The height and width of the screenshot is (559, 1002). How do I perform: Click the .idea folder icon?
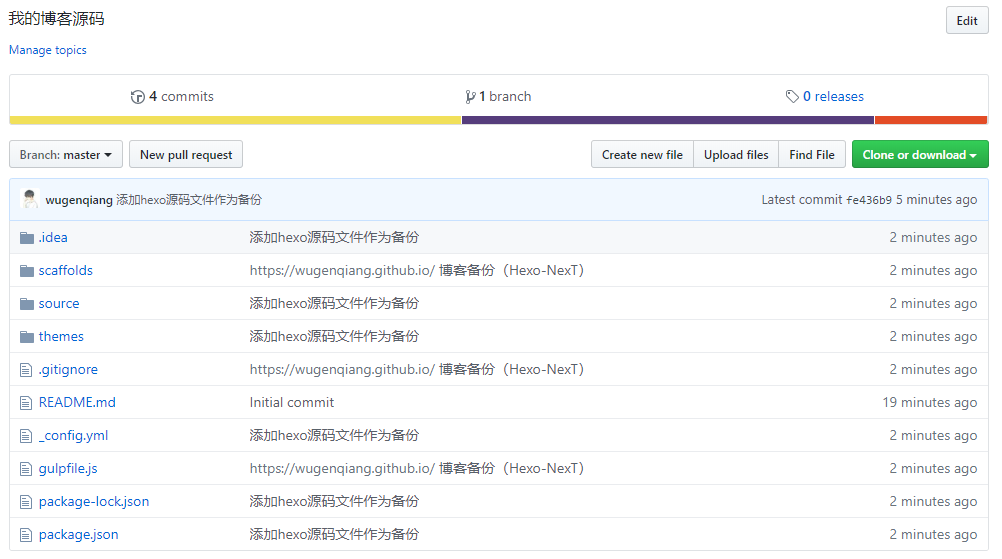pos(27,238)
